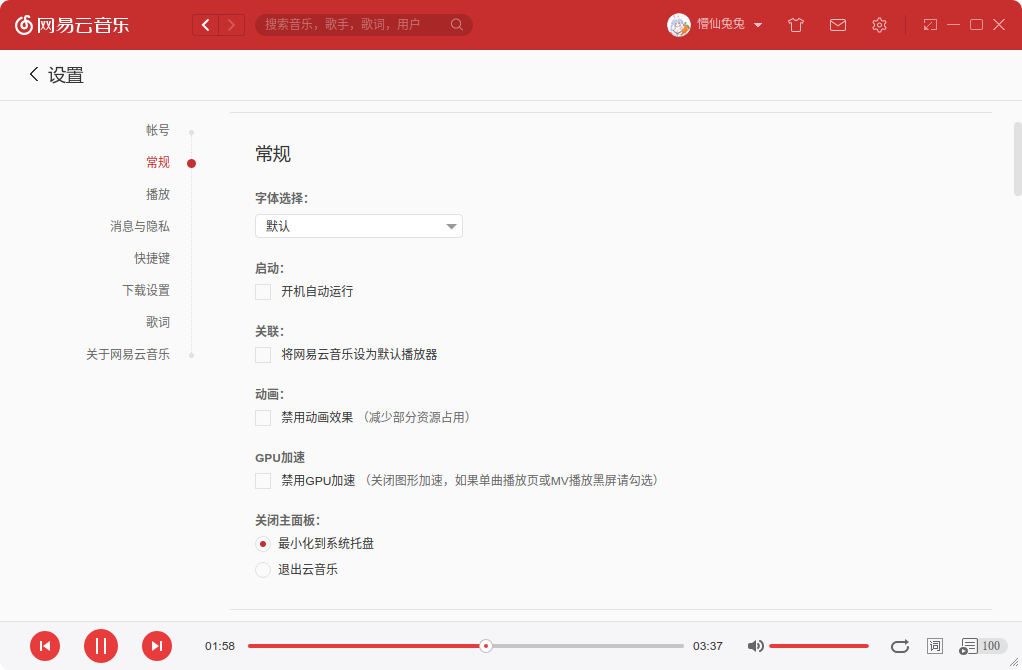Open the messages envelope icon
Screen dimensions: 1022x670
(x=838, y=25)
